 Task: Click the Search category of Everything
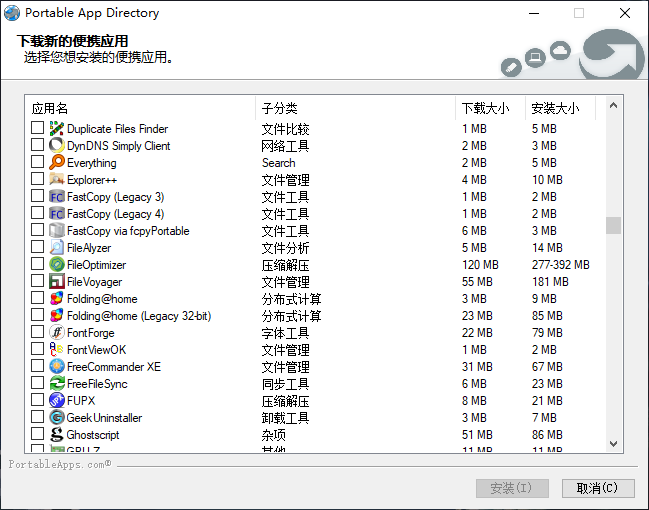point(279,163)
